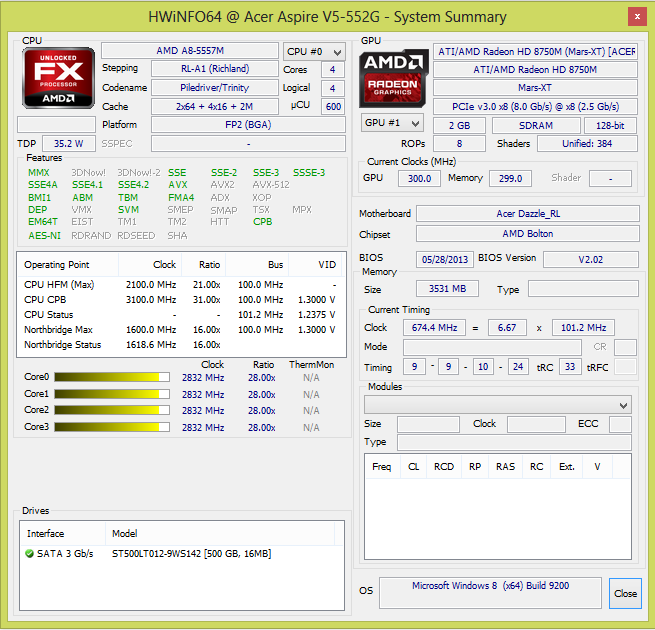655x630 pixels.
Task: Select the CPU CPB operating point row
Action: pos(181,300)
